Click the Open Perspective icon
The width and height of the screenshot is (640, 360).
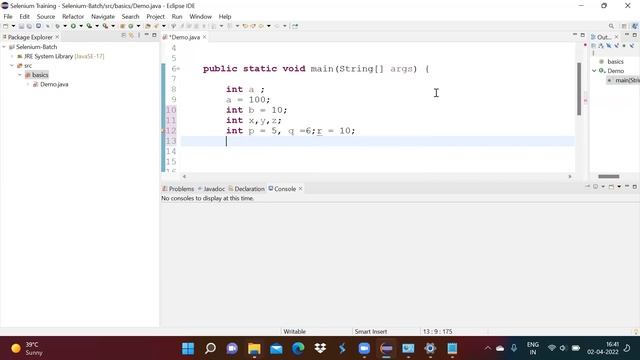[624, 26]
